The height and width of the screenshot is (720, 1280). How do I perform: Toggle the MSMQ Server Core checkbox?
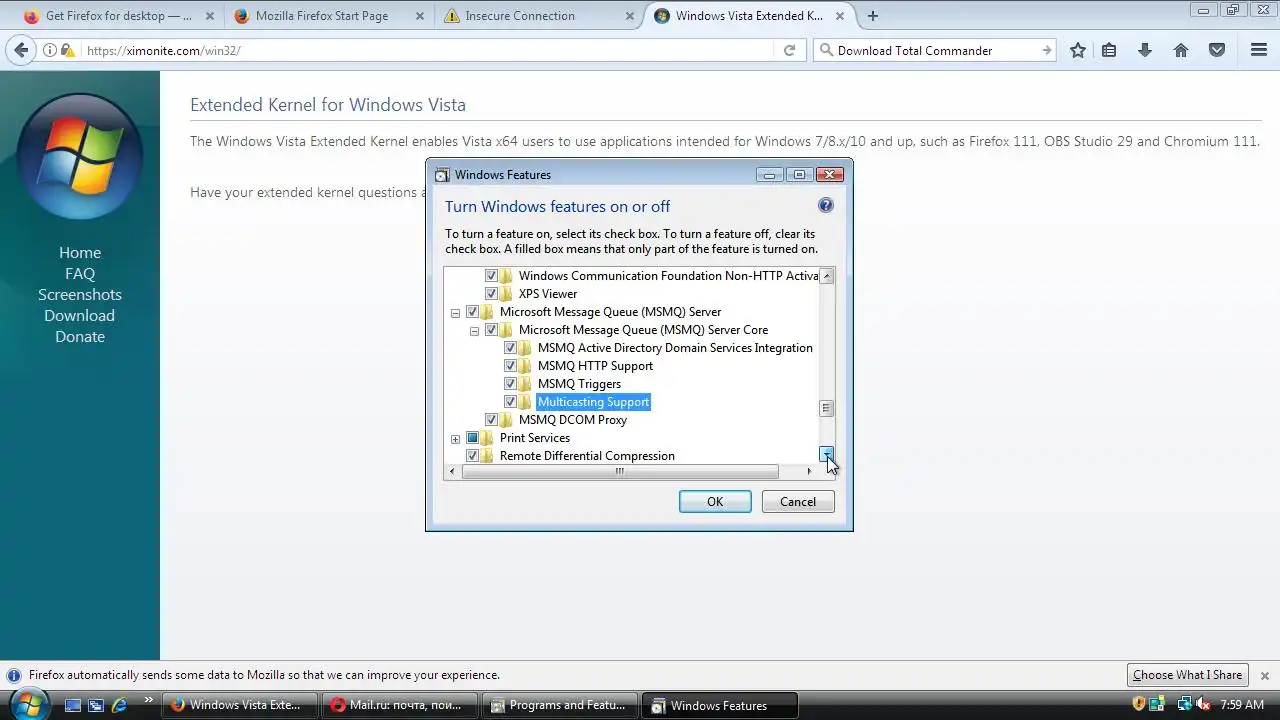pyautogui.click(x=491, y=330)
